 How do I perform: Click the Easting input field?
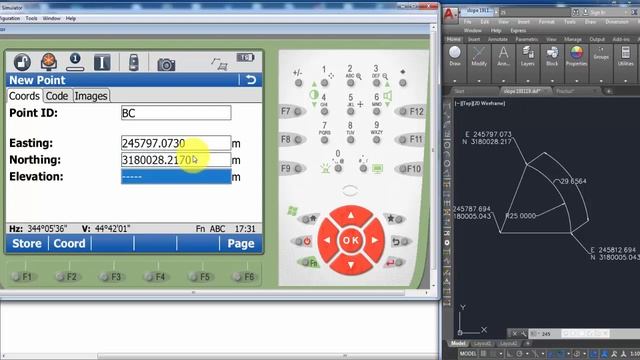(176, 143)
